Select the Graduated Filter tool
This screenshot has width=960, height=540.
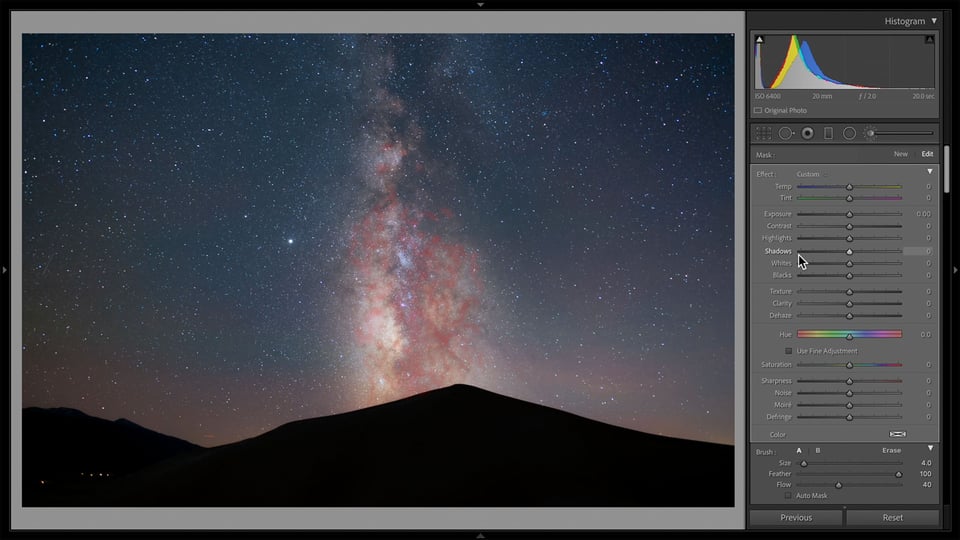tap(828, 133)
